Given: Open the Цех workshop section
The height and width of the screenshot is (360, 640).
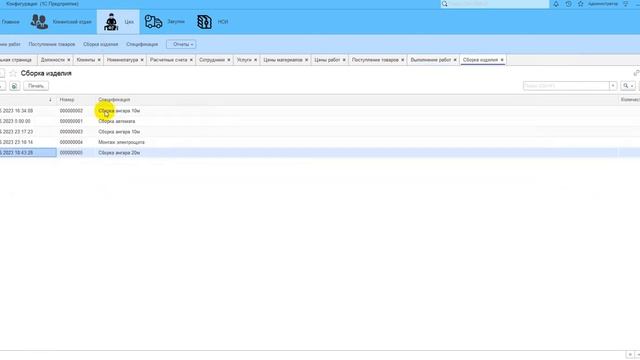Looking at the screenshot, I should click(x=118, y=22).
